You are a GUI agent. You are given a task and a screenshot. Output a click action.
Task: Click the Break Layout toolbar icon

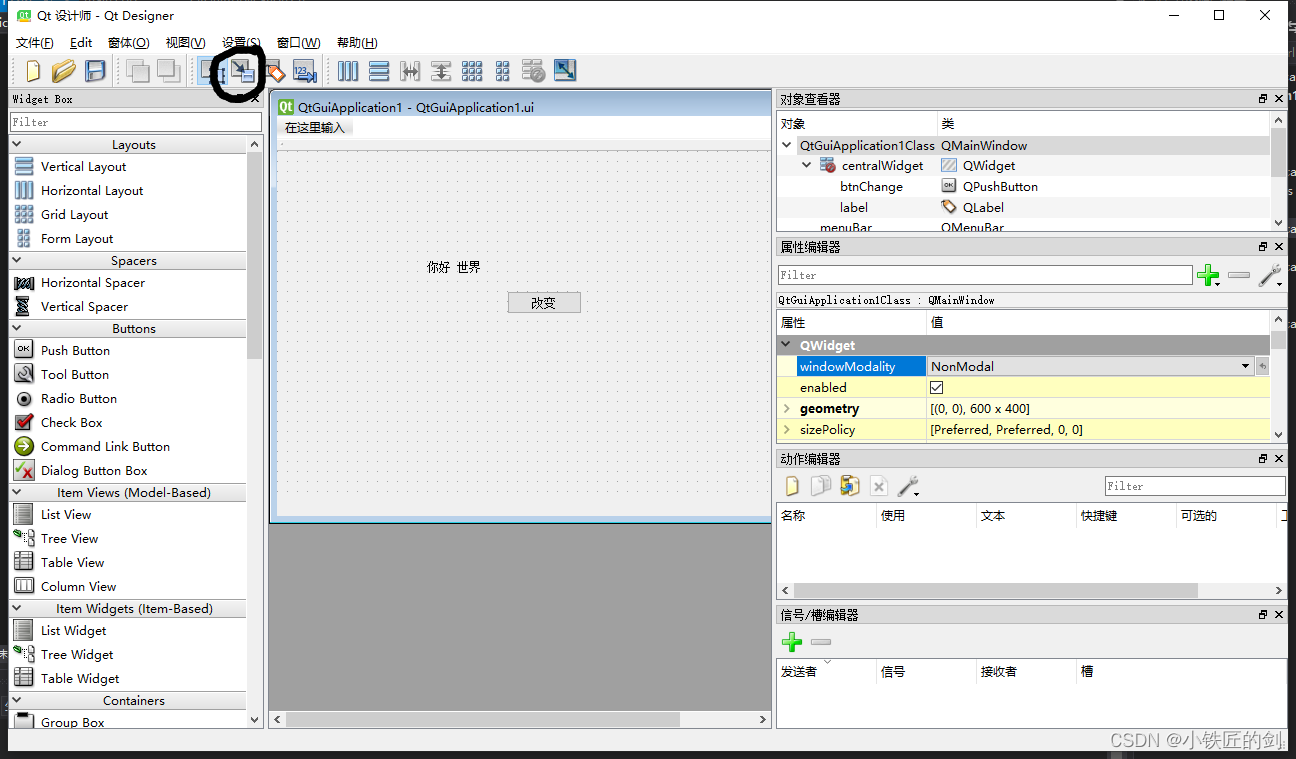point(533,70)
